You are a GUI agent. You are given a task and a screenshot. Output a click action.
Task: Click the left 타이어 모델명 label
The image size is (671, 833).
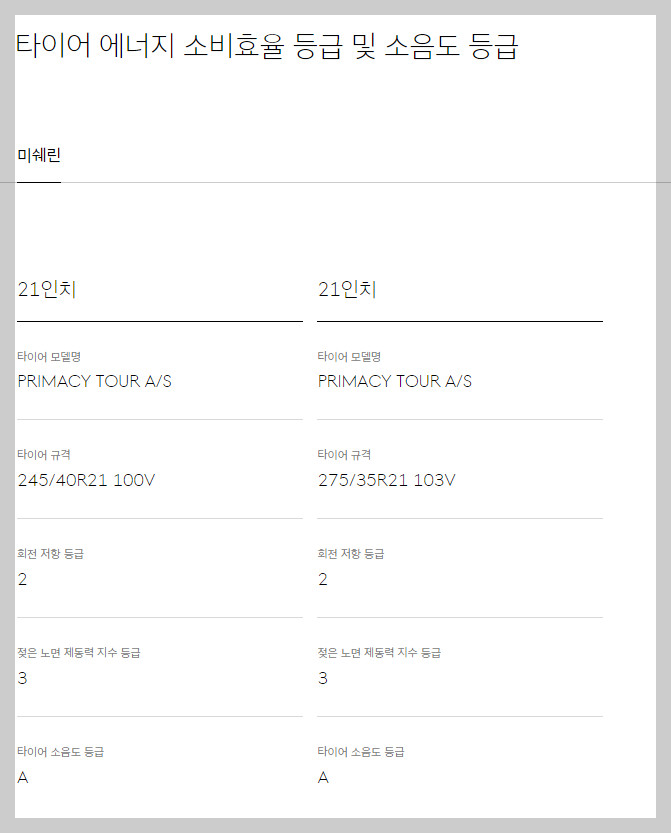pyautogui.click(x=47, y=356)
